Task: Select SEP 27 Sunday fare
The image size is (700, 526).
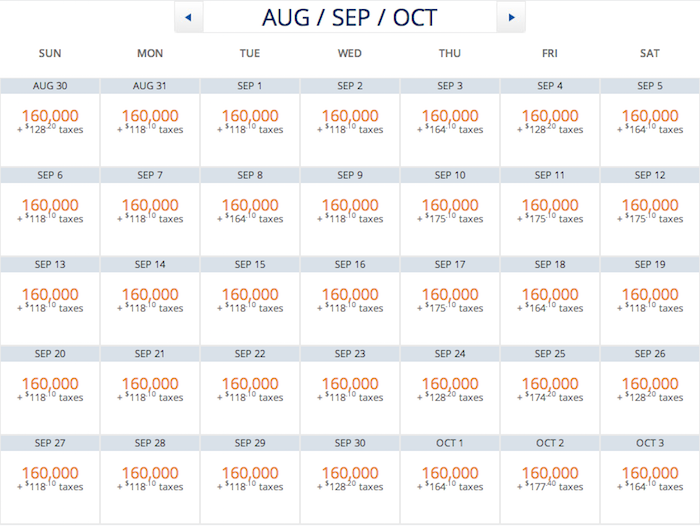Action: (x=50, y=480)
